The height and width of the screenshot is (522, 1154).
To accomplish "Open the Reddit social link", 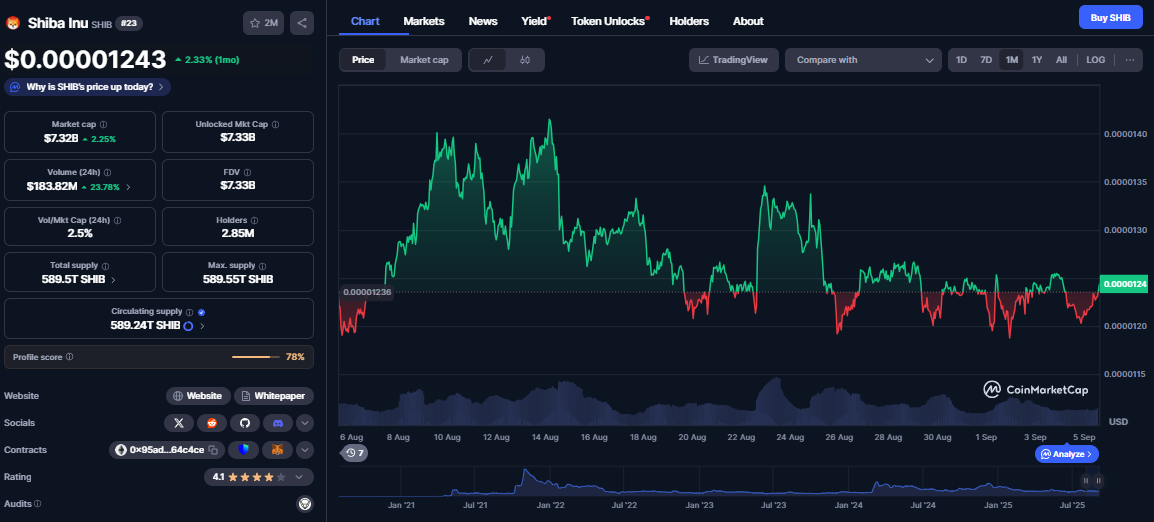I will [x=212, y=423].
